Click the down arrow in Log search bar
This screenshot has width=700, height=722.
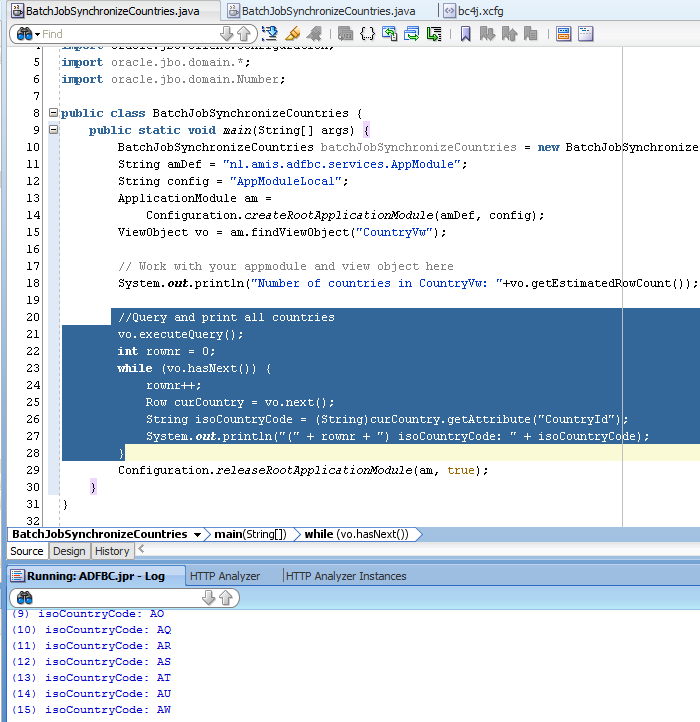pyautogui.click(x=208, y=597)
